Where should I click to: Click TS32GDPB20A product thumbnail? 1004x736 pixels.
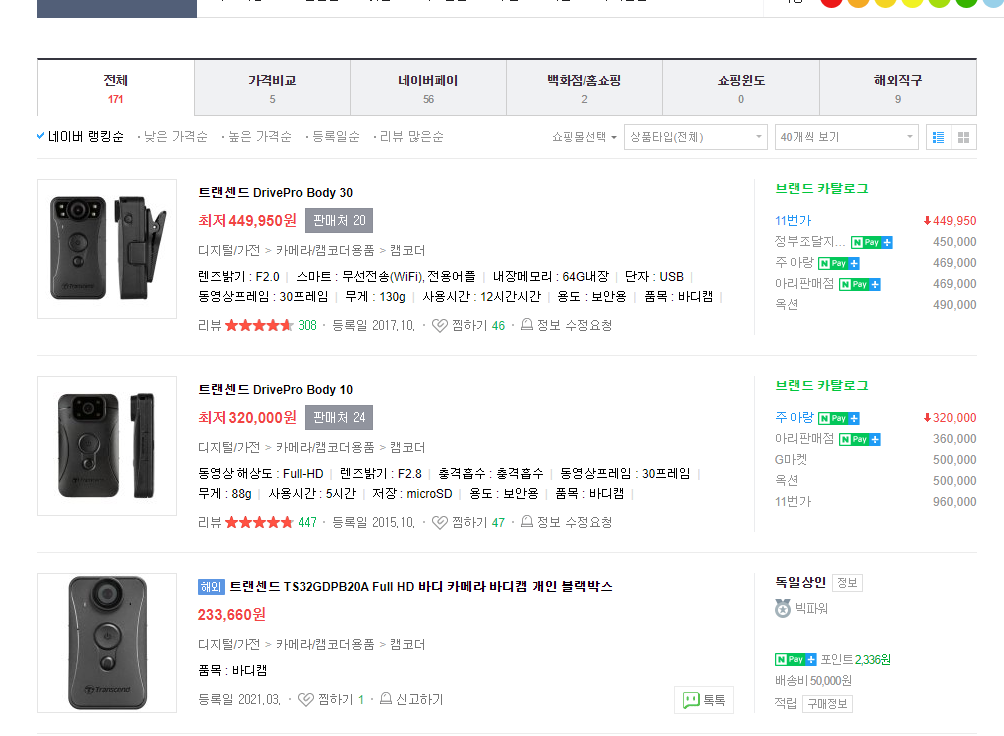click(x=107, y=643)
